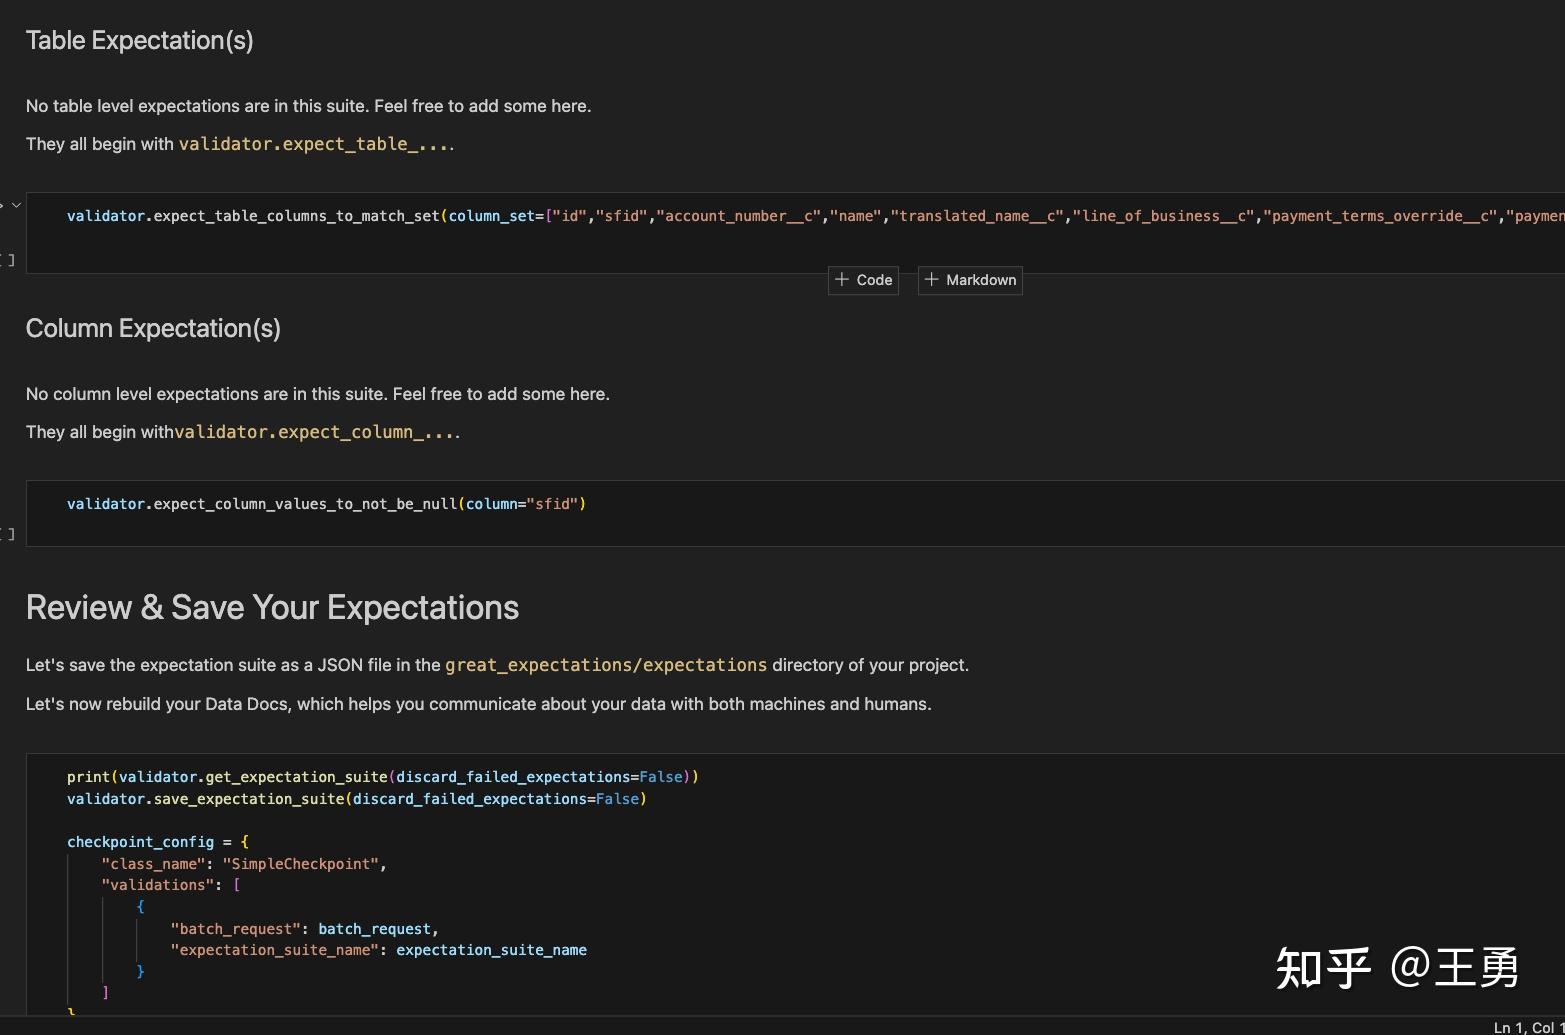Image resolution: width=1565 pixels, height=1035 pixels.
Task: Click the great_expectations/expectations path text
Action: 606,665
